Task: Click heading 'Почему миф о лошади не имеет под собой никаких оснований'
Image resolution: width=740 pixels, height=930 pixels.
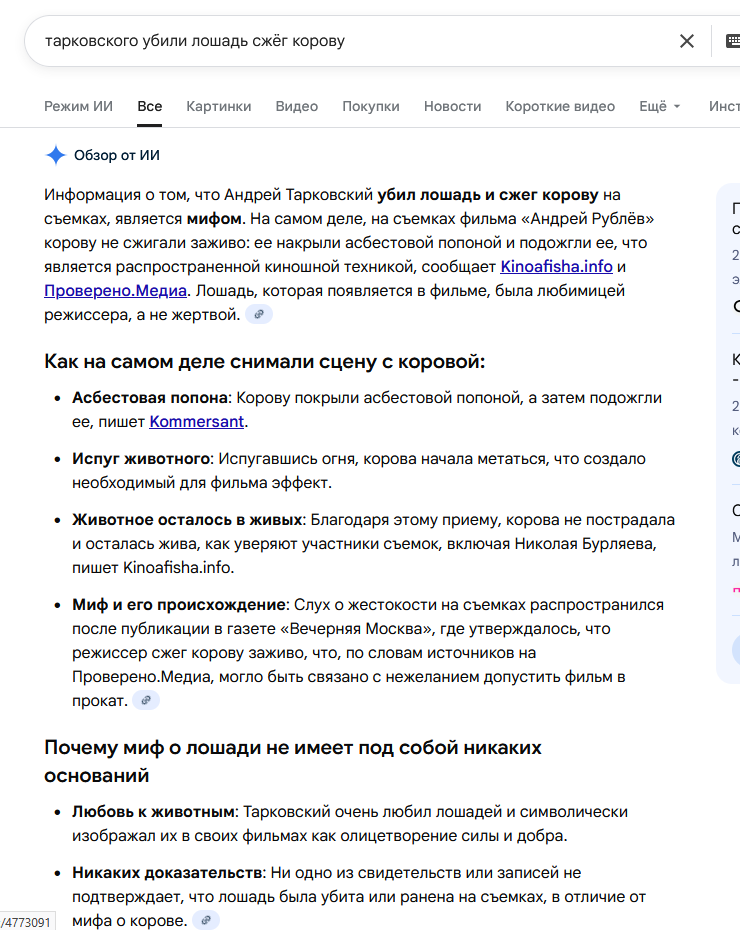Action: tap(293, 762)
